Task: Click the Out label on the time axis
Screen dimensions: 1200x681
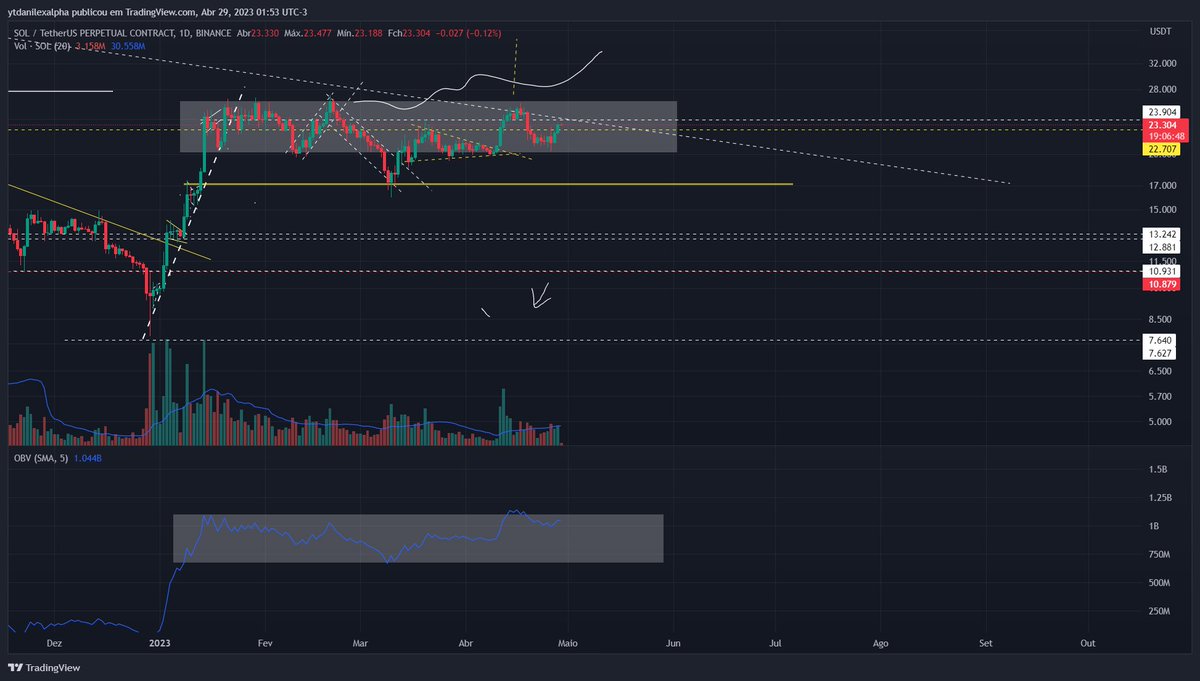Action: pos(1088,645)
